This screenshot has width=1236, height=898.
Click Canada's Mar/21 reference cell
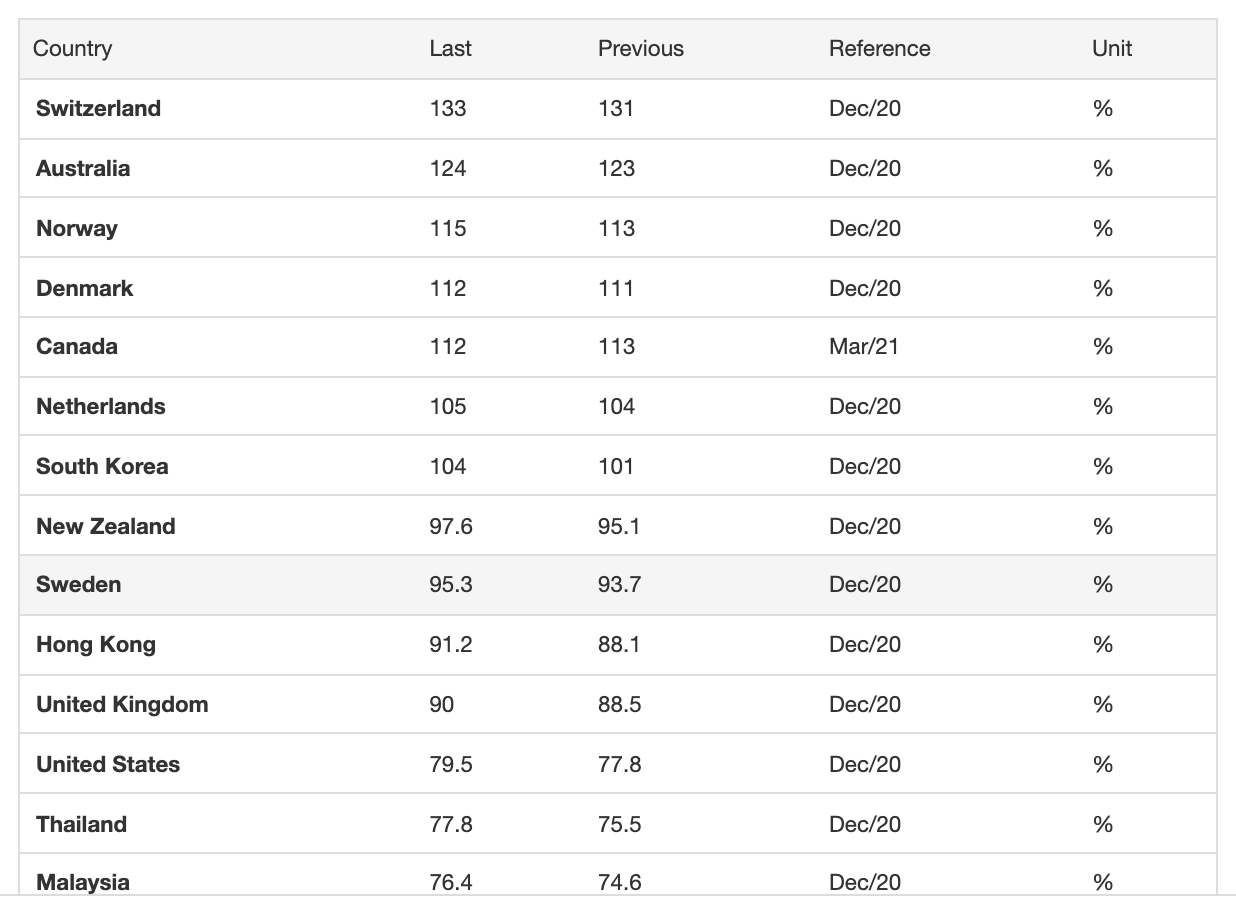coord(864,347)
